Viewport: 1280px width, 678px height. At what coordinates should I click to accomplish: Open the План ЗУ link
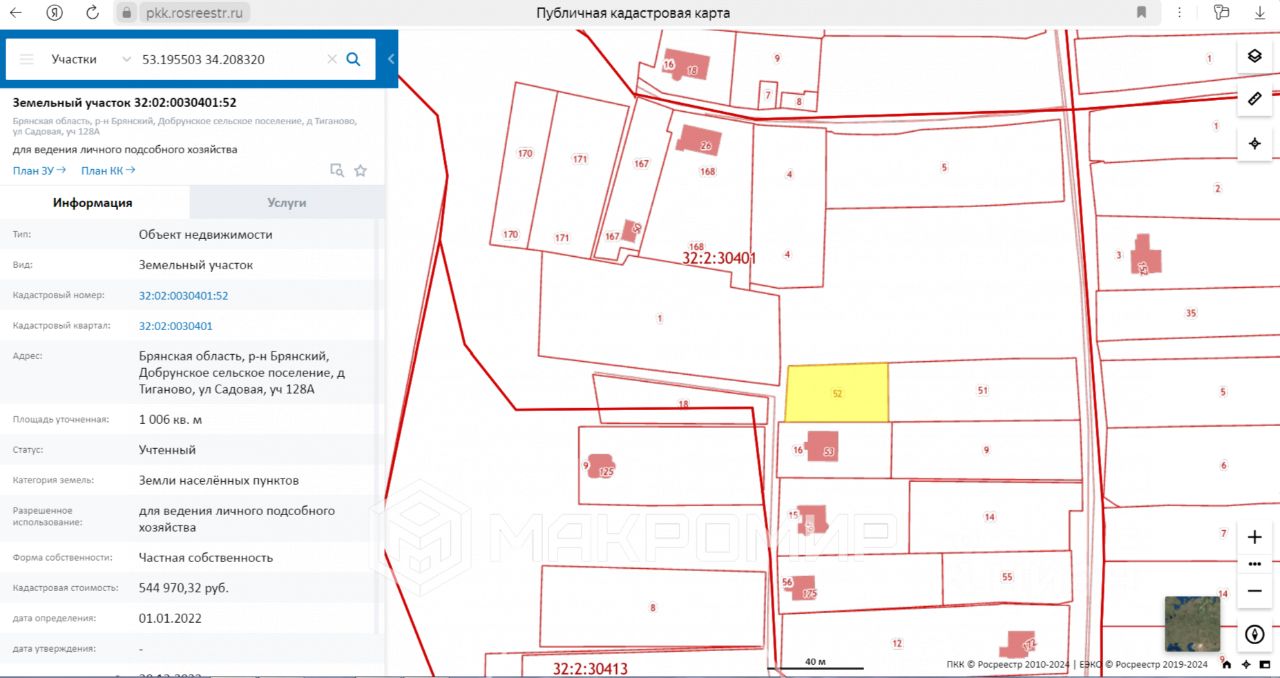pyautogui.click(x=39, y=171)
